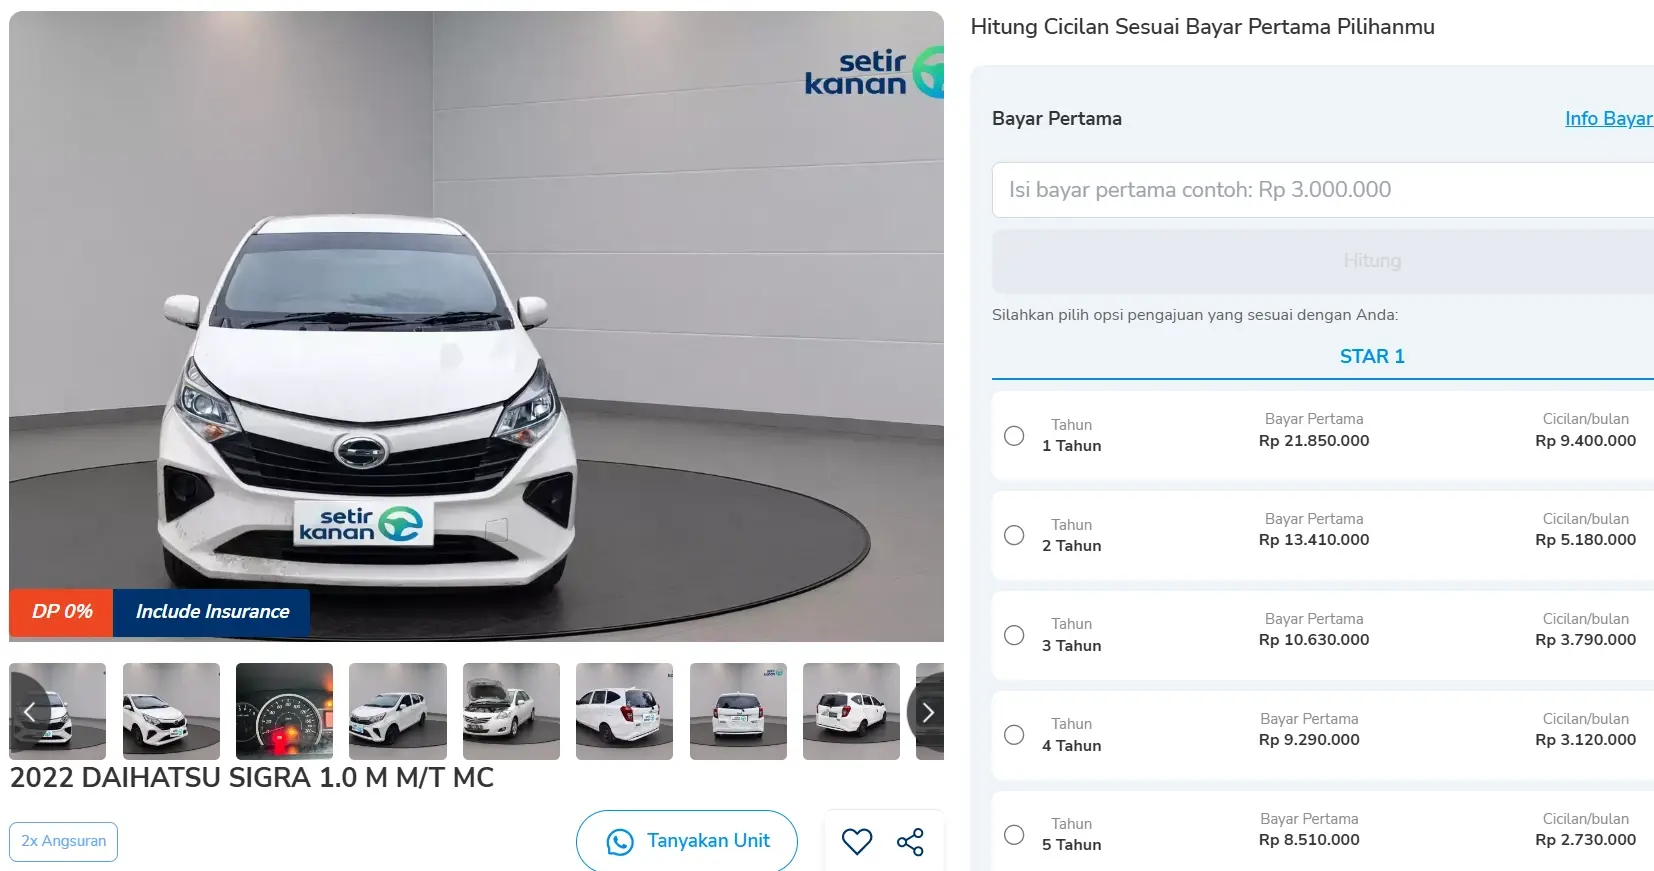The image size is (1654, 871).
Task: Click the Tanyakan Unit WhatsApp button
Action: click(x=687, y=841)
